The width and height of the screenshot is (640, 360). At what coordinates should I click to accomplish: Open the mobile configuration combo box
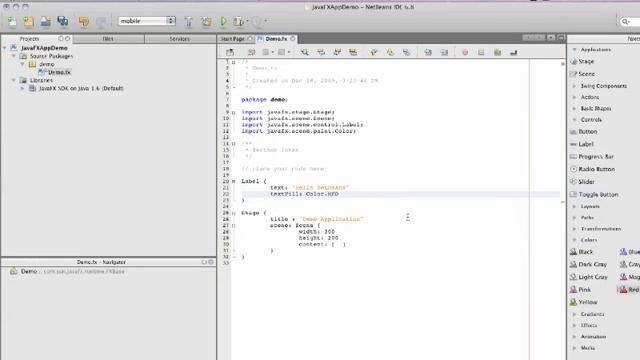(147, 21)
